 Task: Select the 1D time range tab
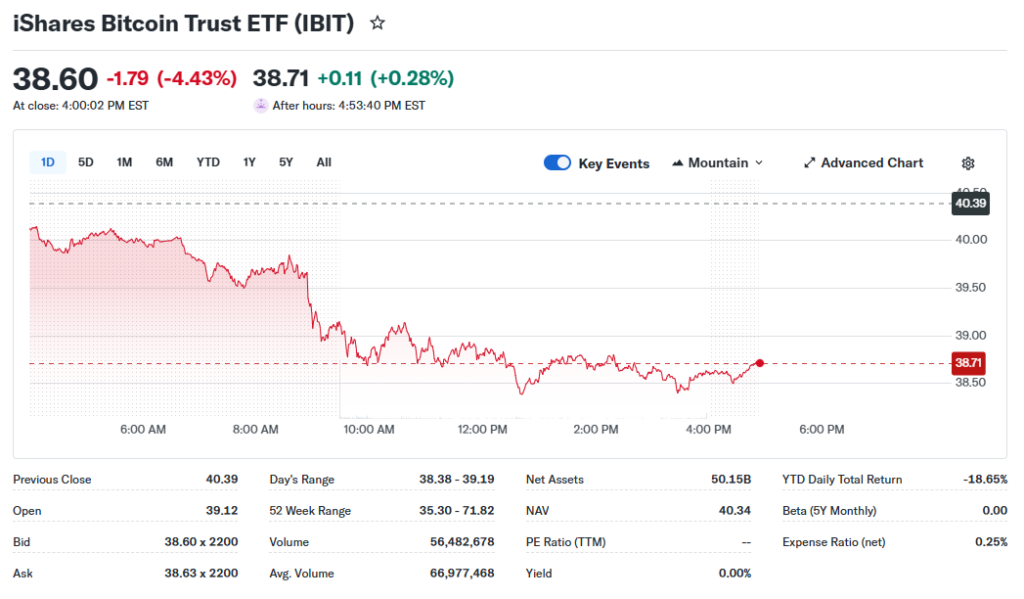click(47, 162)
